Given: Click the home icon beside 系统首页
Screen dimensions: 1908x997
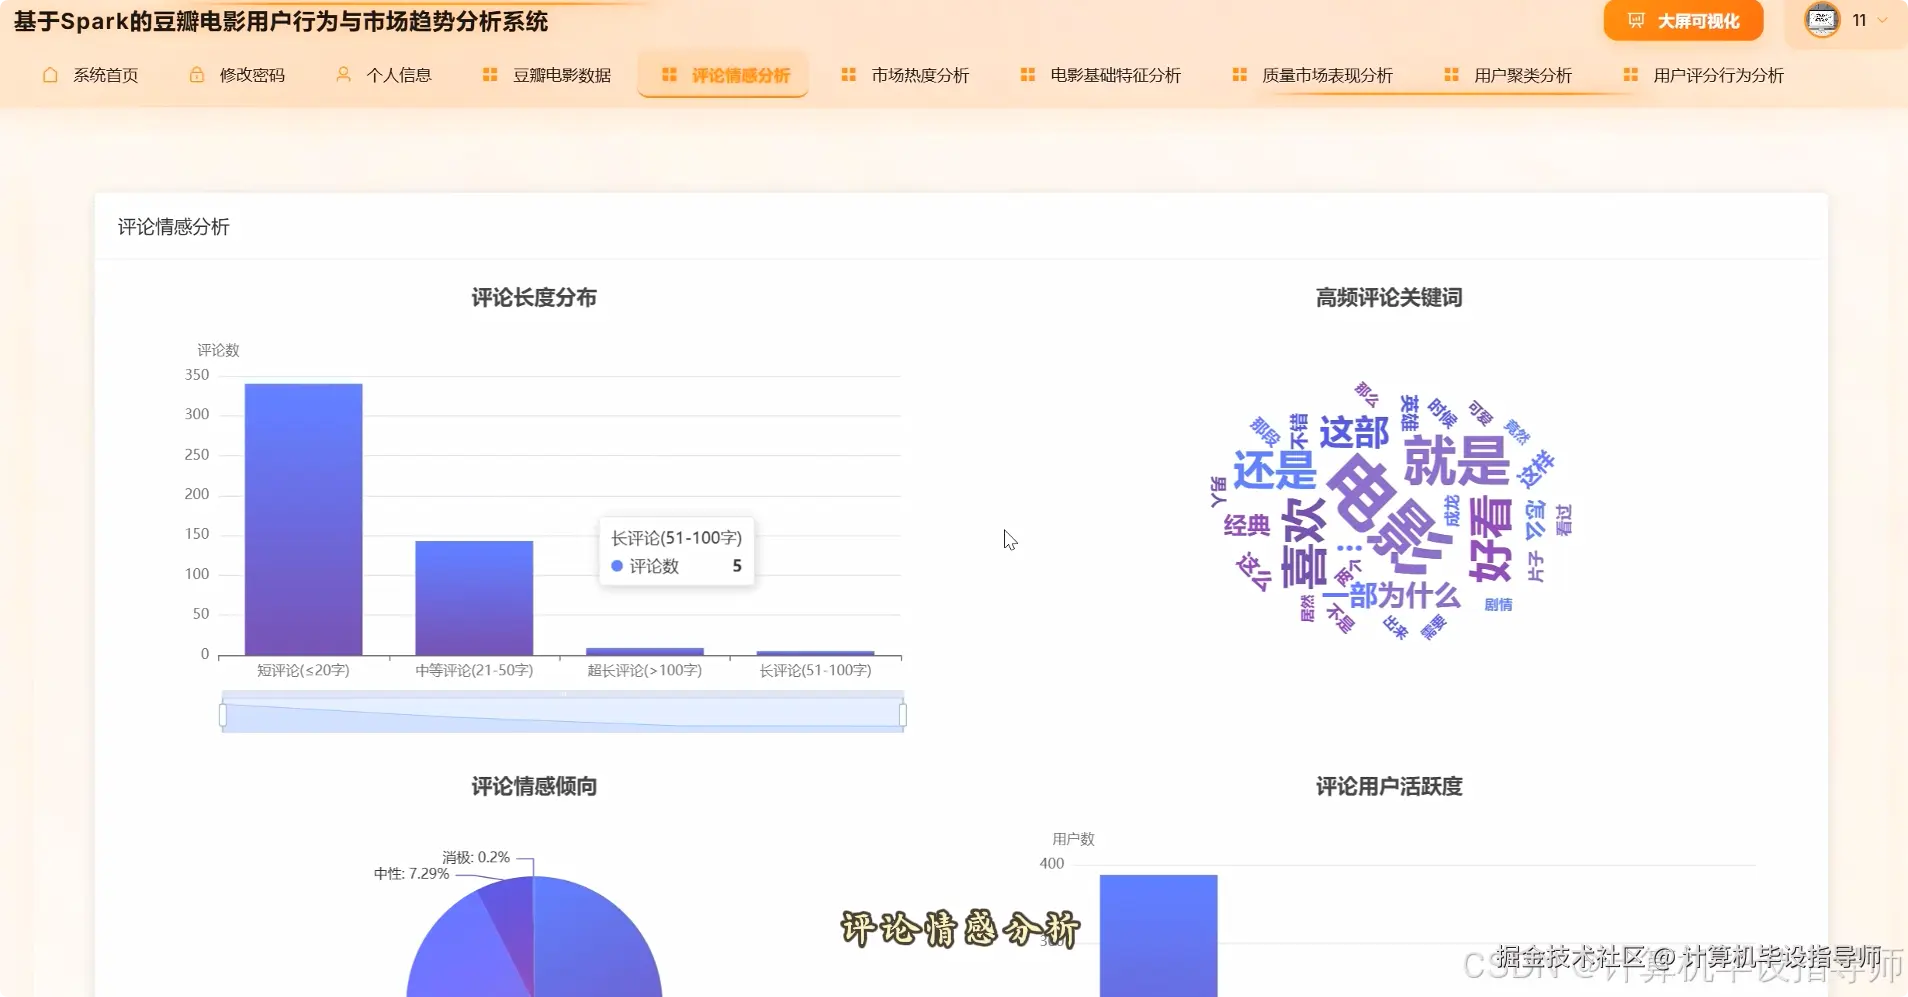Looking at the screenshot, I should coord(50,75).
